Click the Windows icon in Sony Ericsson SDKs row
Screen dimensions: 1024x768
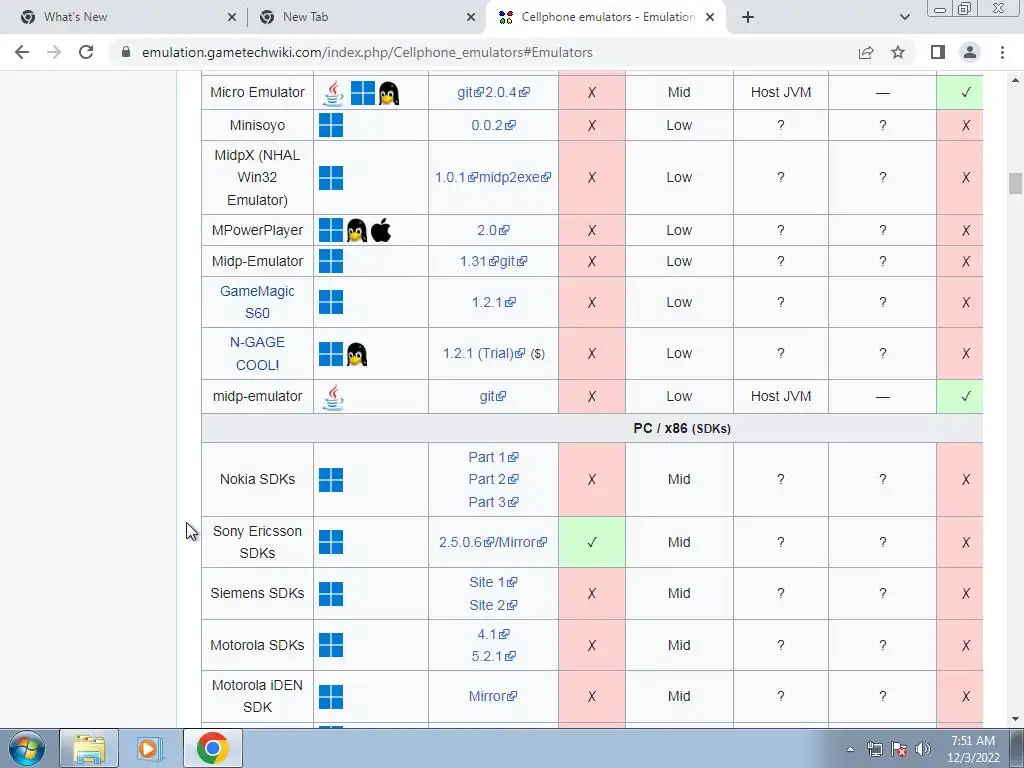pos(331,542)
